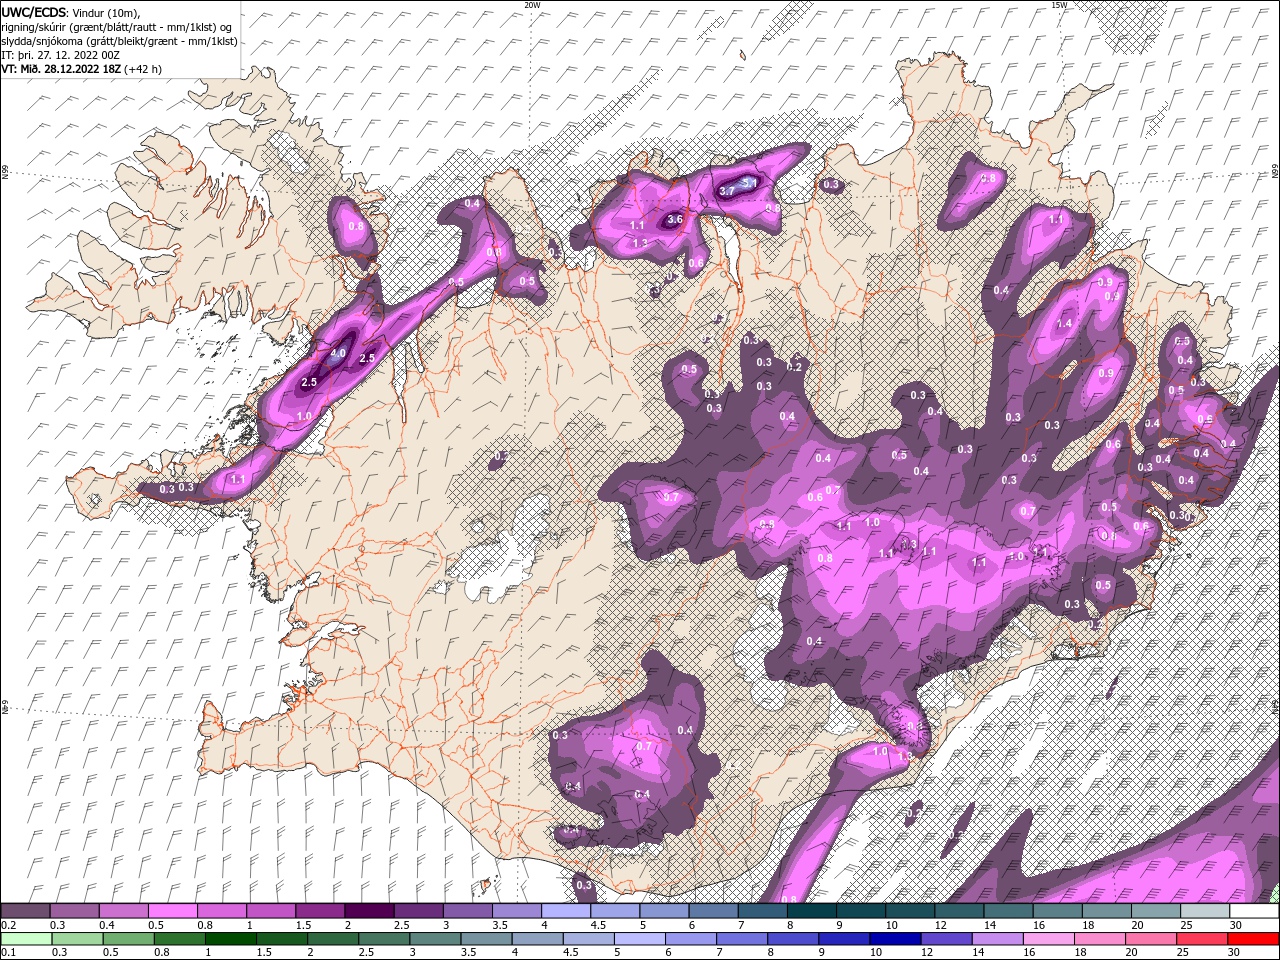Image resolution: width=1280 pixels, height=960 pixels.
Task: Click "Vindur (10m)" in the header
Action: coord(107,12)
